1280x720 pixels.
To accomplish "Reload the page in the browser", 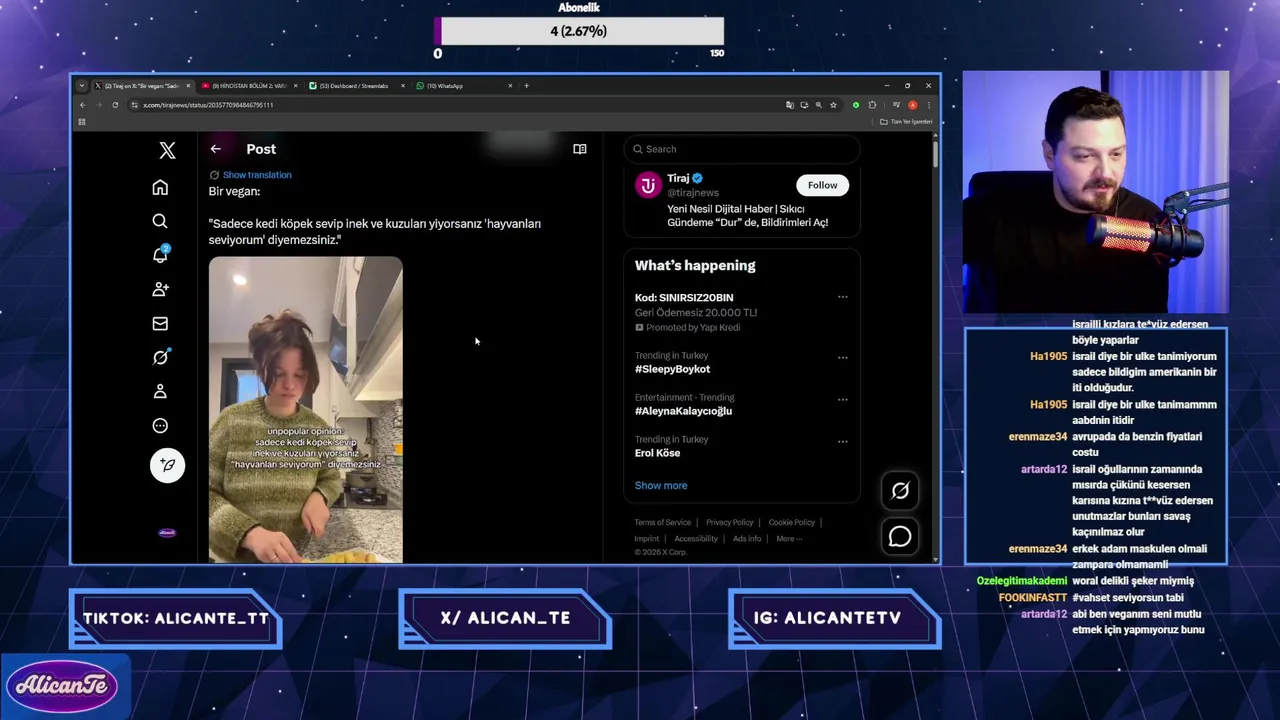I will 115,105.
